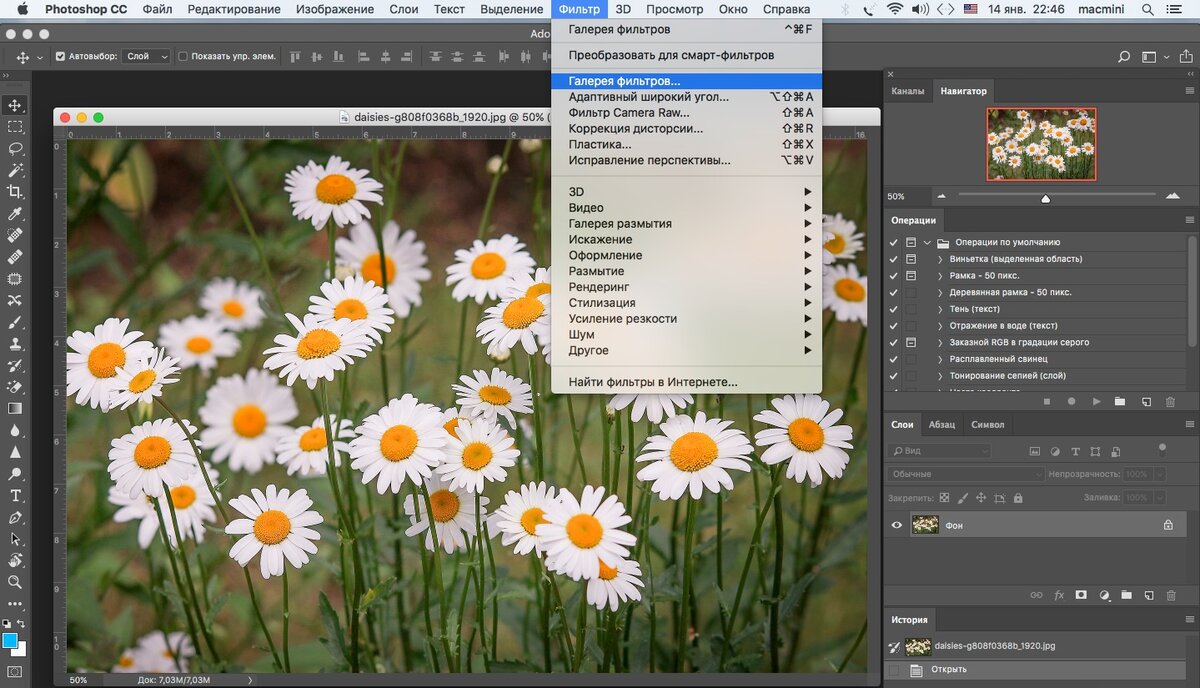Select the Rectangular Marquee tool
The width and height of the screenshot is (1200, 688).
click(15, 127)
